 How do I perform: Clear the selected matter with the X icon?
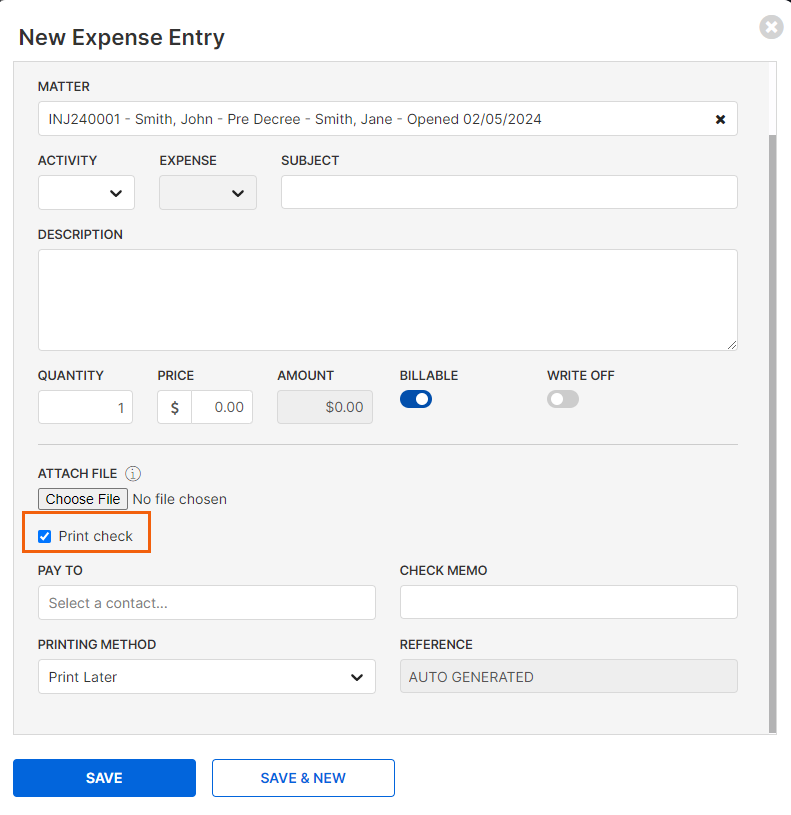tap(720, 120)
